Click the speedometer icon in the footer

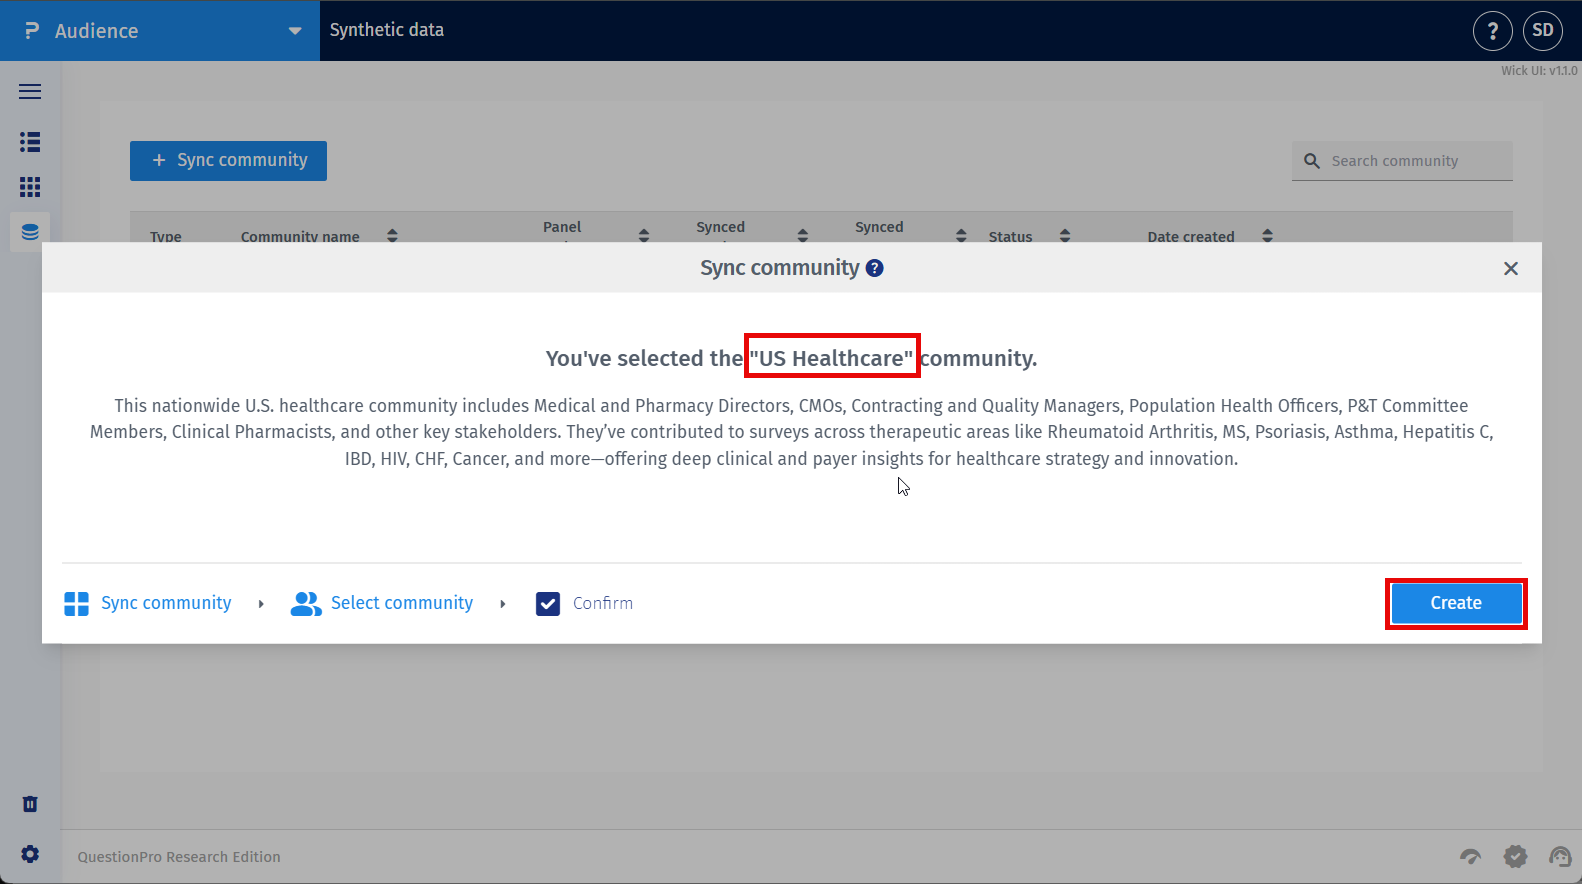tap(1470, 856)
